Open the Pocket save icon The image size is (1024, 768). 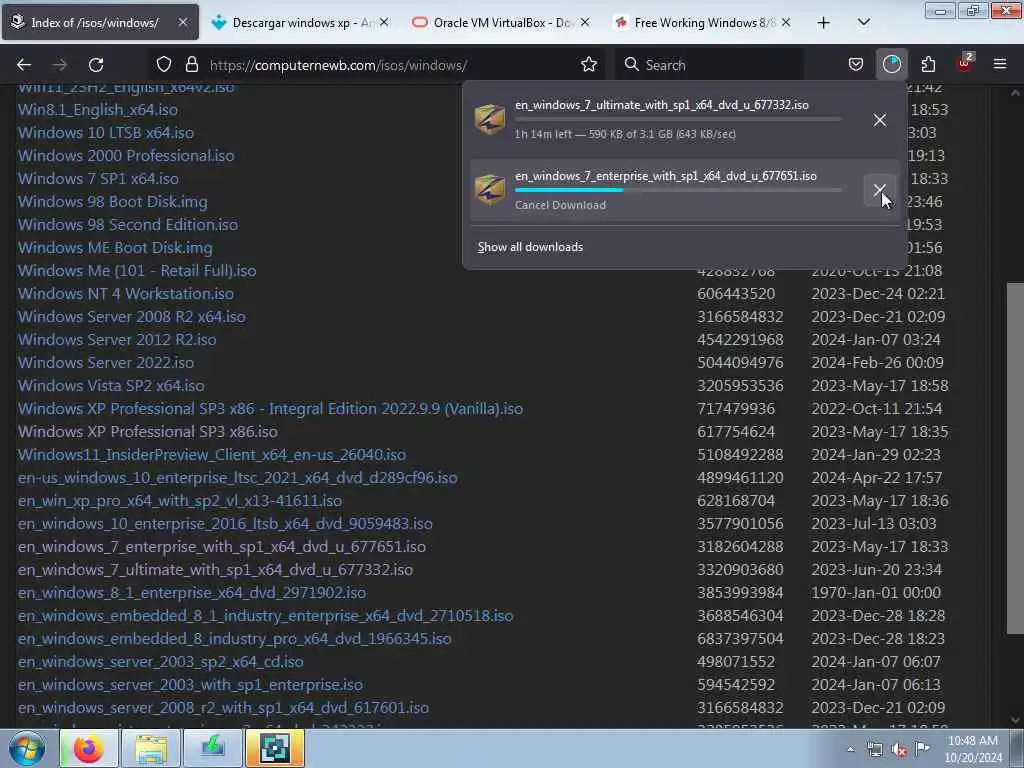click(x=856, y=65)
